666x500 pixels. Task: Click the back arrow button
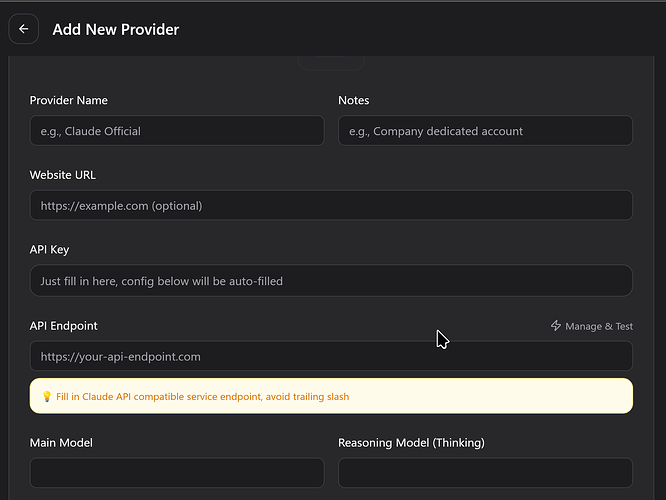(24, 29)
